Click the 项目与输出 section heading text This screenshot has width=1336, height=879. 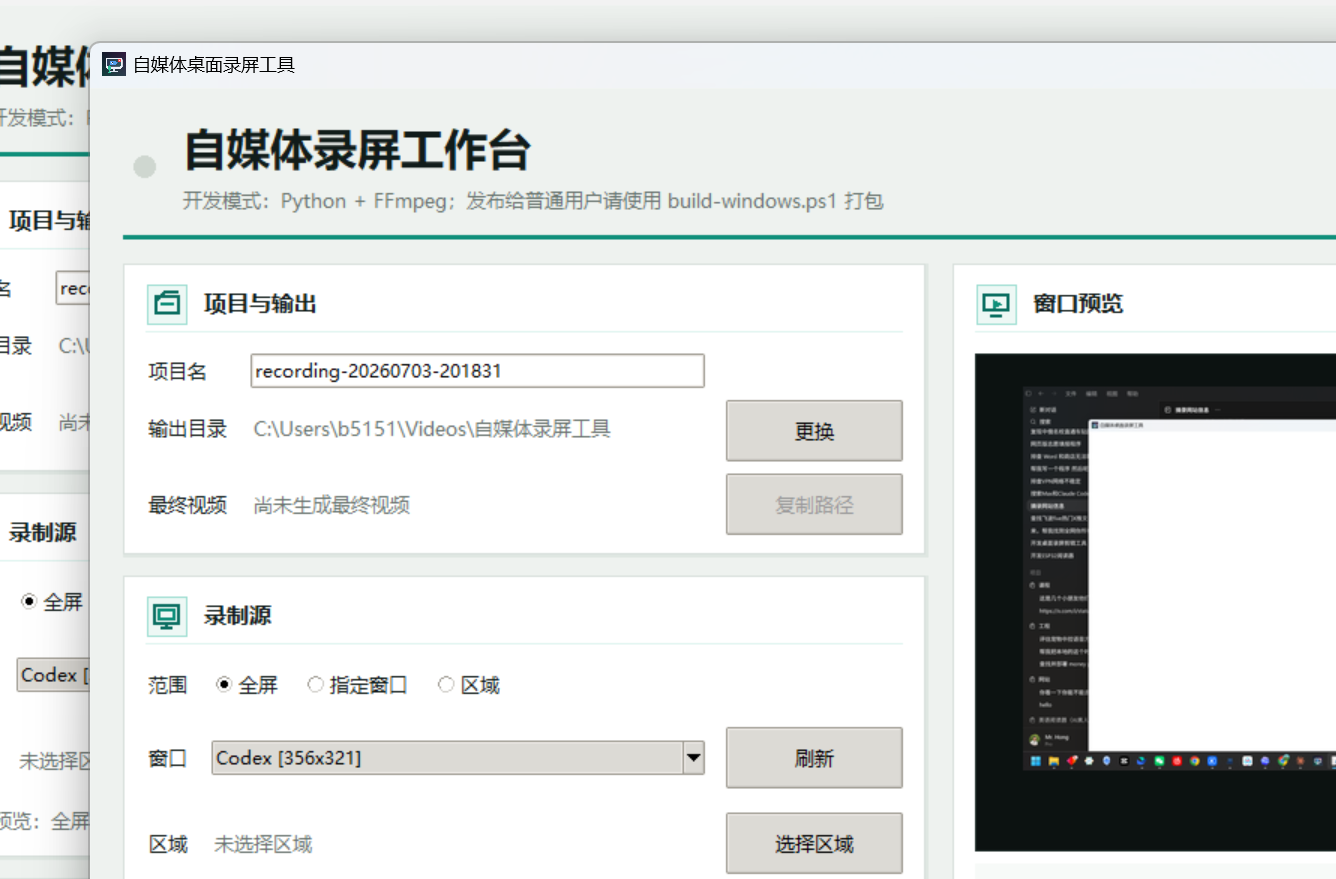click(260, 304)
